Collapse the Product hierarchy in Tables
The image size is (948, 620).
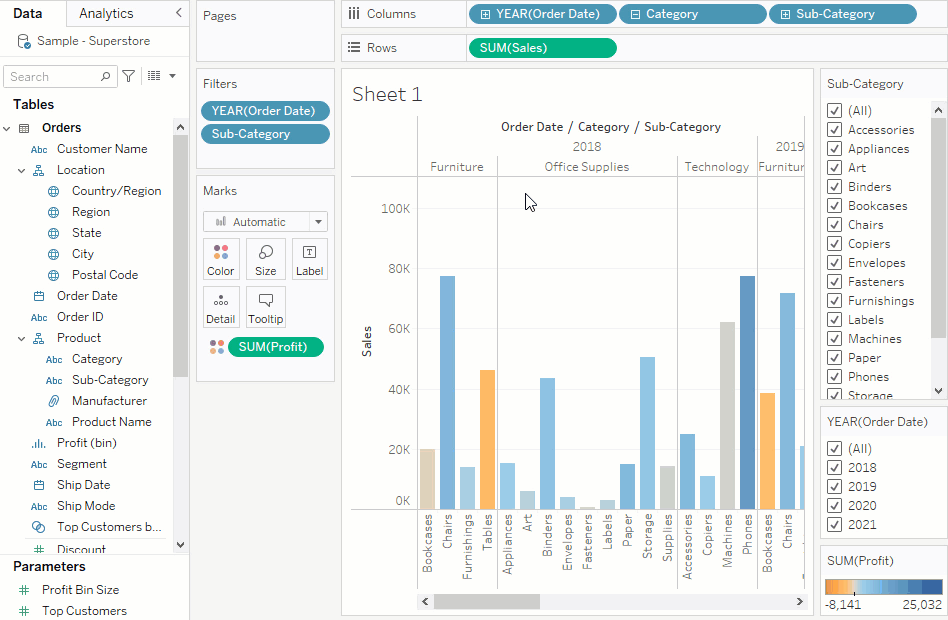(22, 338)
